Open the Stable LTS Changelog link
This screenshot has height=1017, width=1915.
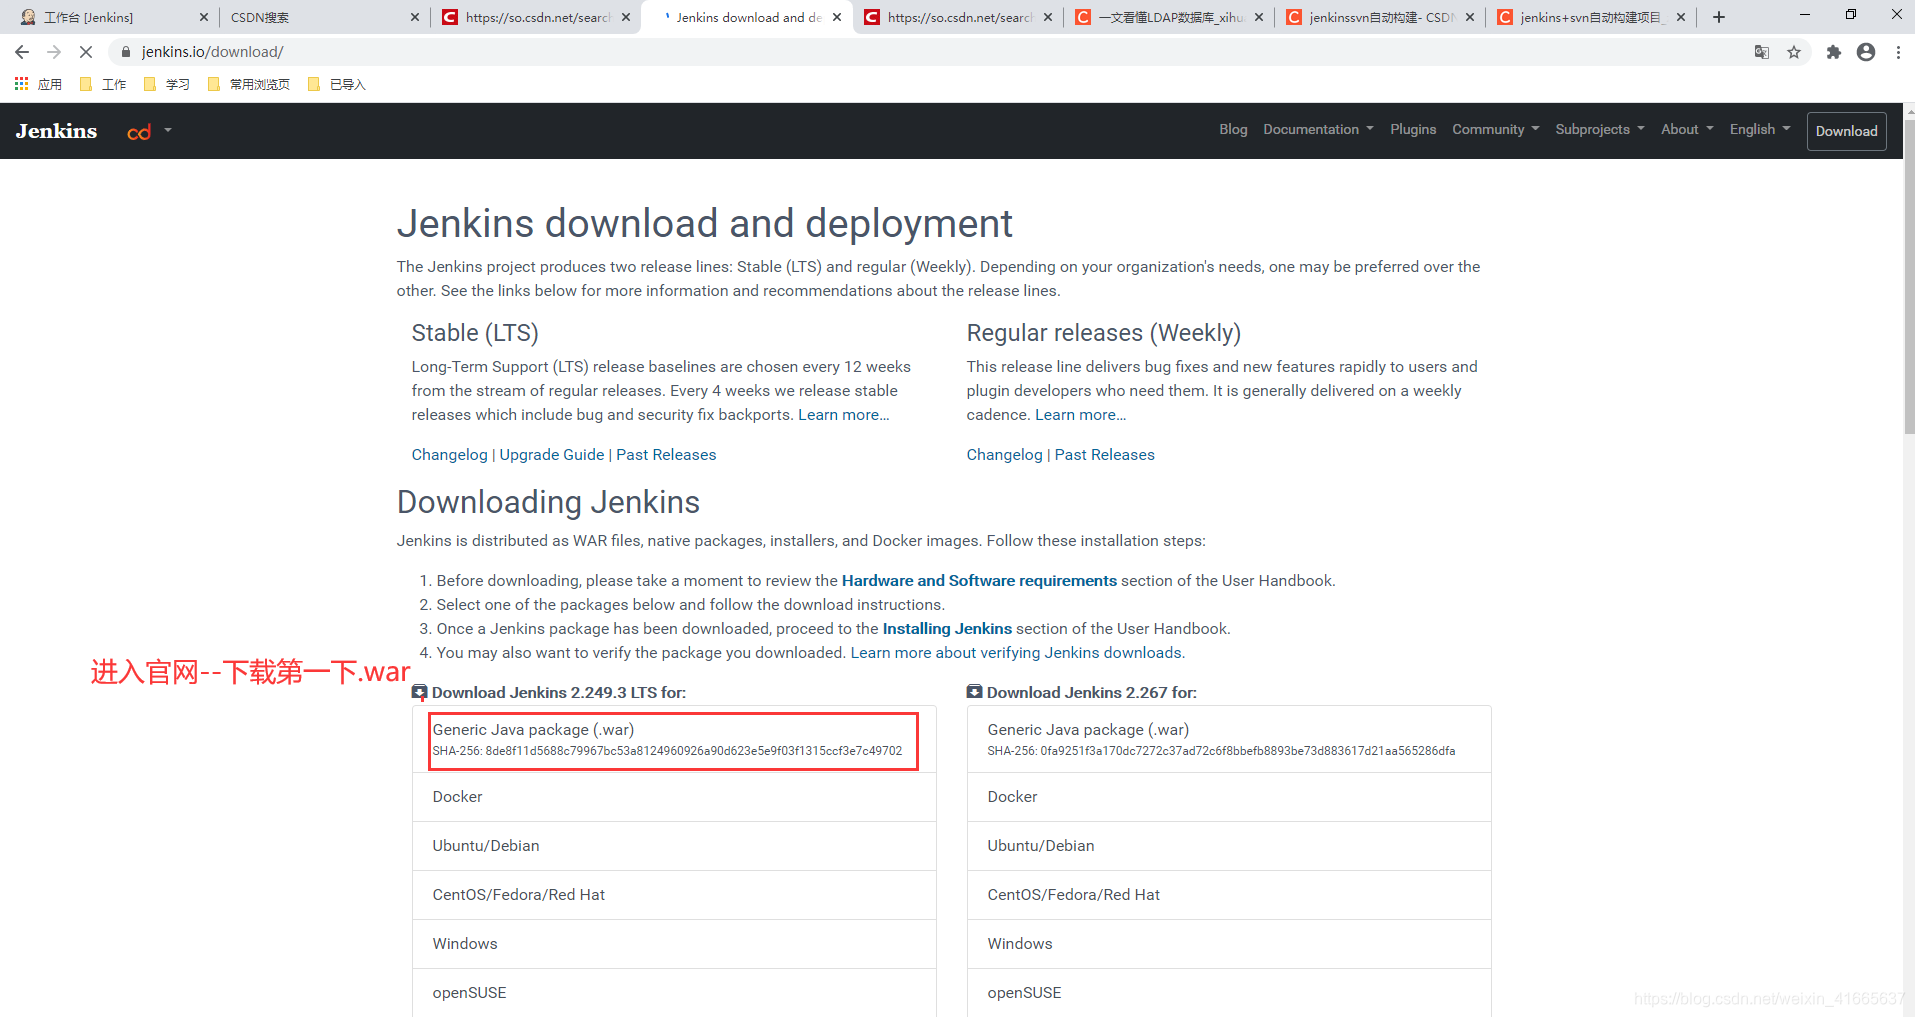click(x=449, y=455)
